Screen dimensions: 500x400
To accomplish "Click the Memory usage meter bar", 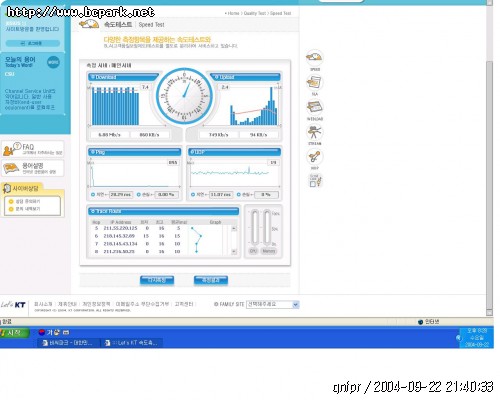I will click(267, 228).
